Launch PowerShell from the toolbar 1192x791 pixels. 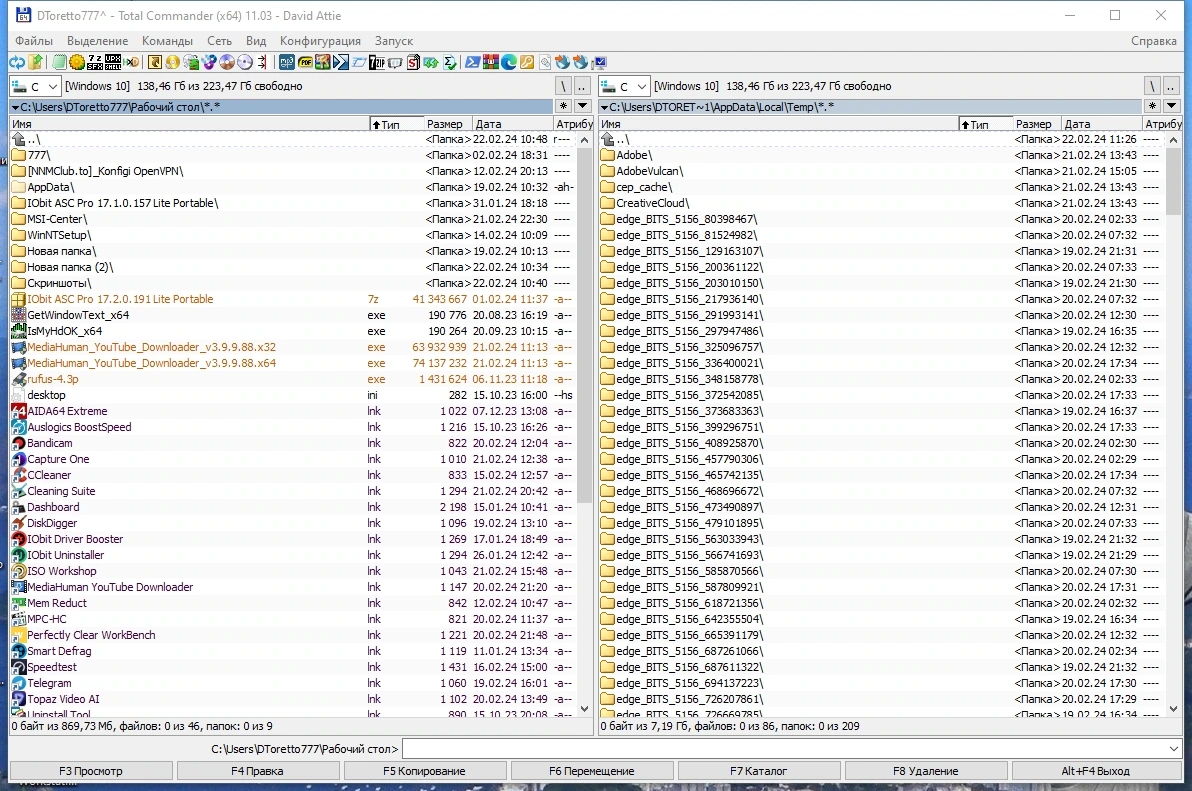tap(472, 62)
